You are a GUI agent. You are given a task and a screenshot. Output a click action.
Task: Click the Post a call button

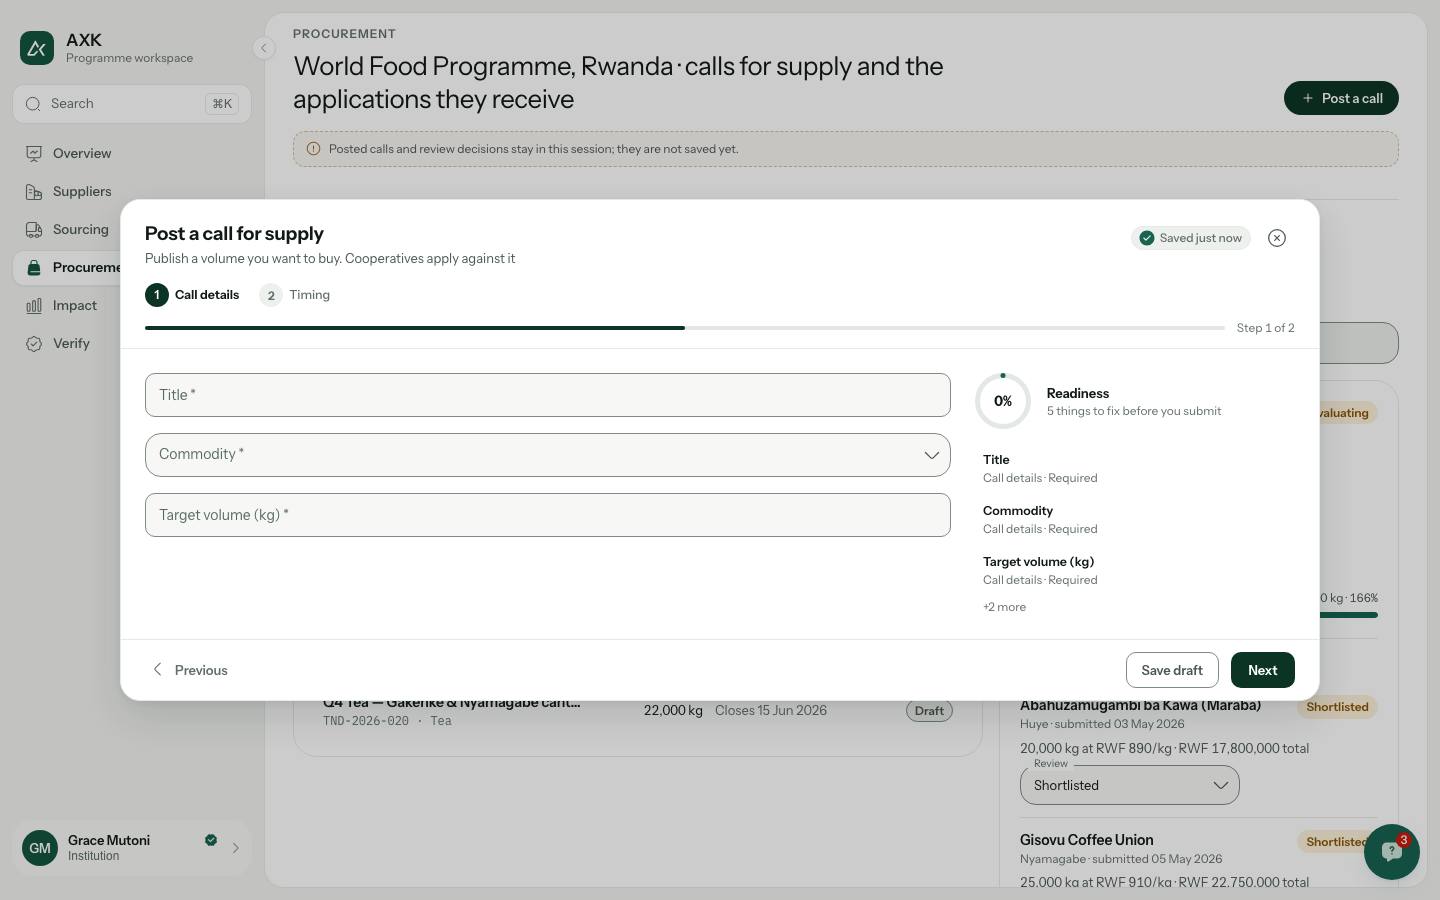pyautogui.click(x=1341, y=98)
